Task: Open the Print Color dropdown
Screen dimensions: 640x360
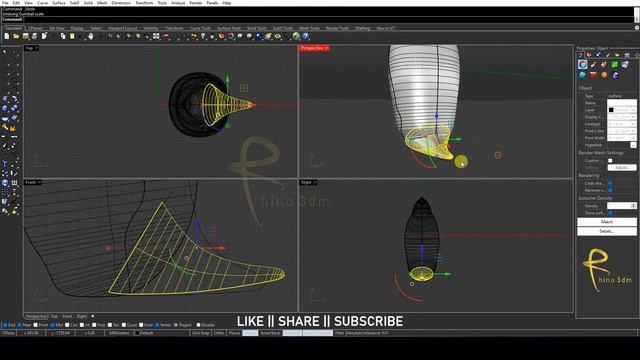Action: [633, 131]
